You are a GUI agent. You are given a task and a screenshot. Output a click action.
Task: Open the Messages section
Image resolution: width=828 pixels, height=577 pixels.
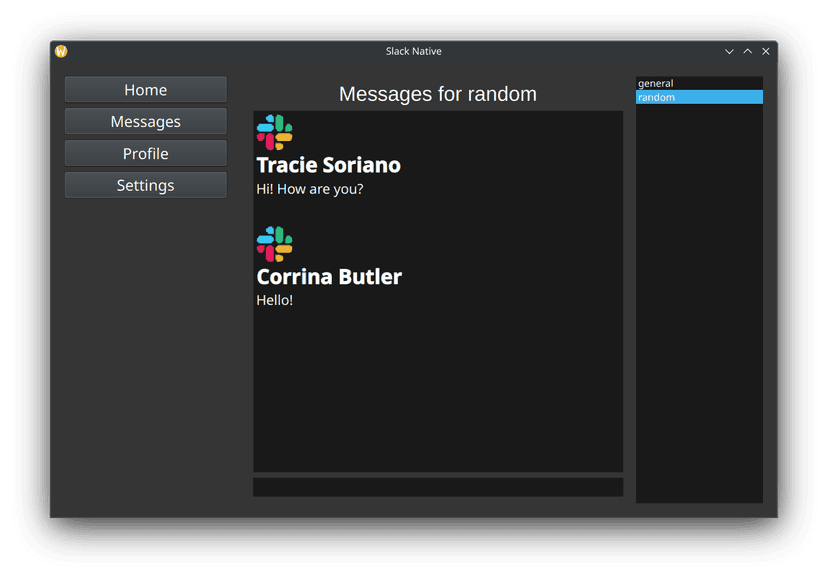[x=146, y=122]
